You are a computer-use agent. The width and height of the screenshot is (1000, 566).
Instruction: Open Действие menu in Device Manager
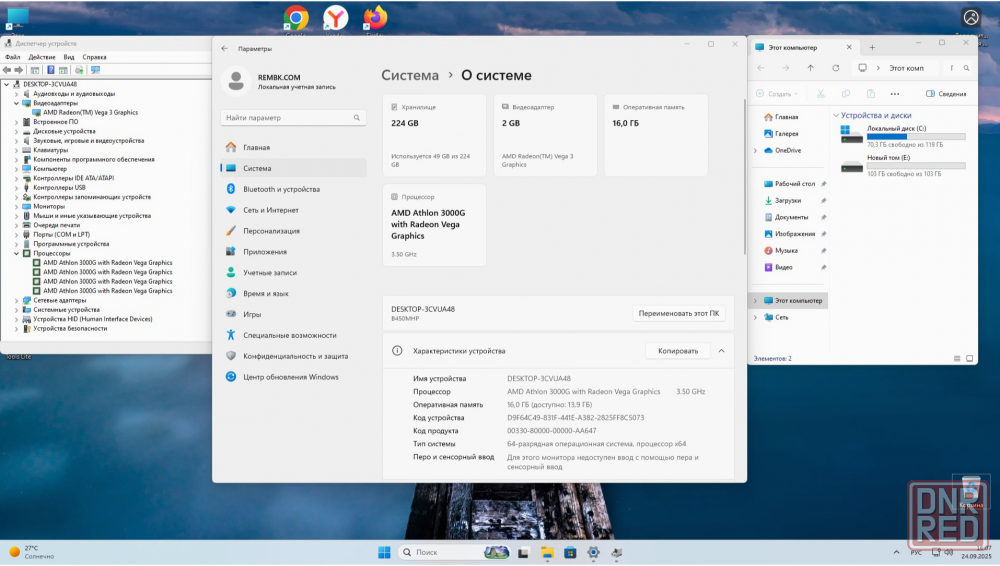pos(42,57)
